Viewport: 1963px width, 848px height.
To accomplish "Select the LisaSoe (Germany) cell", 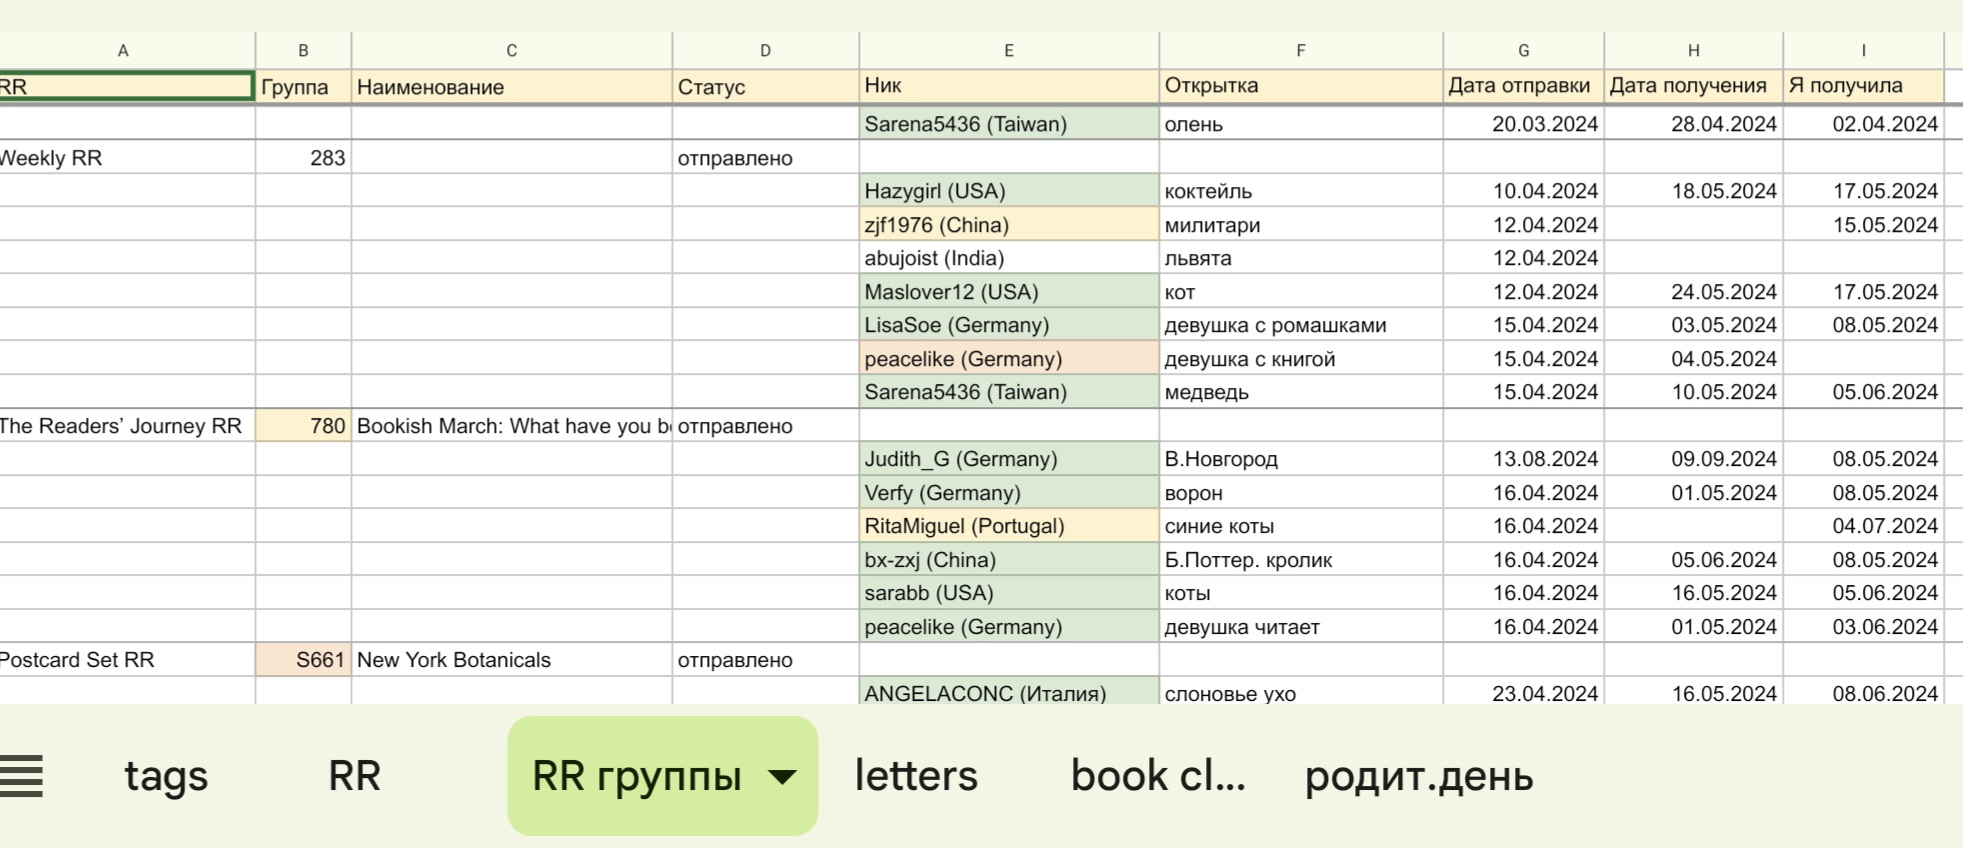I will click(x=1009, y=325).
